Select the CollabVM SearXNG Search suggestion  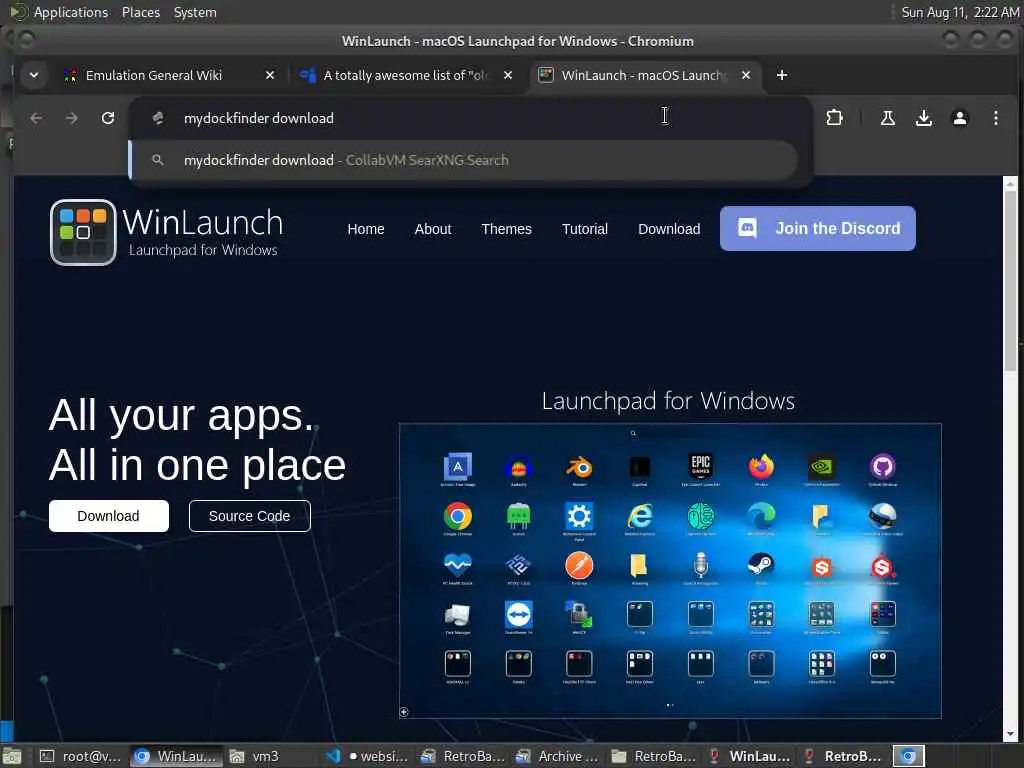coord(464,160)
